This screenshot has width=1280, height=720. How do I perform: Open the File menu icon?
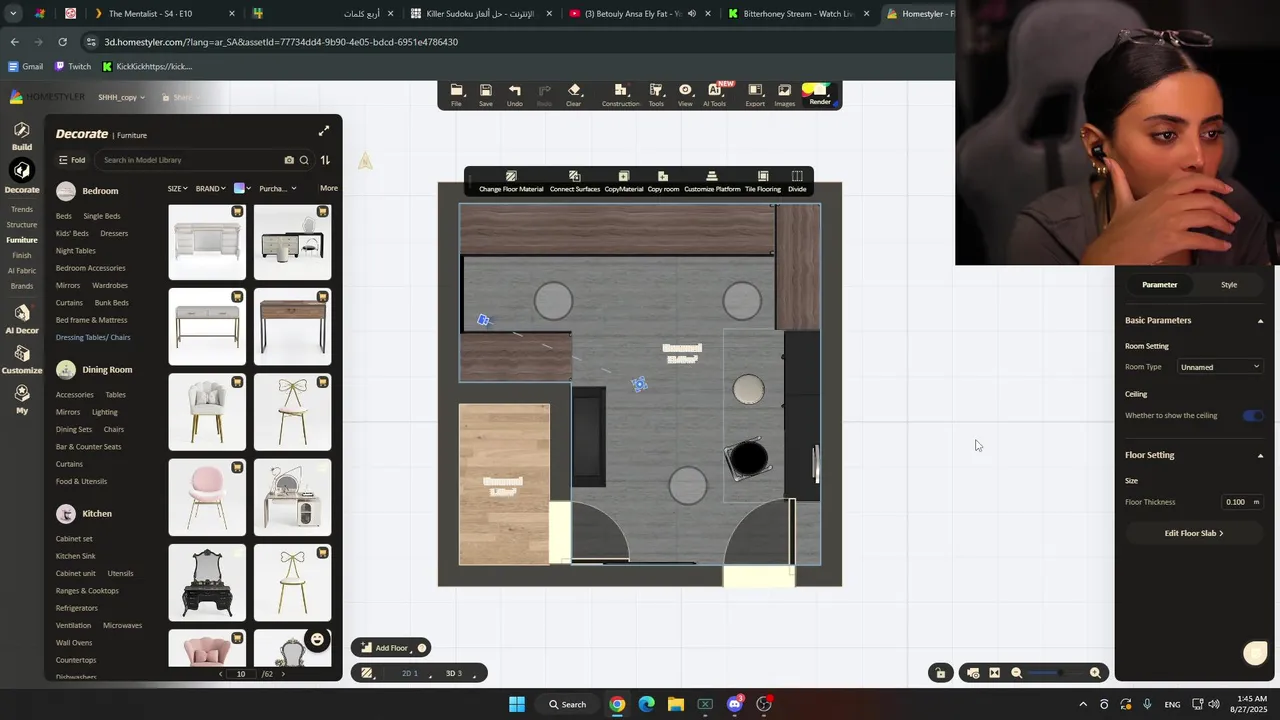[x=456, y=95]
